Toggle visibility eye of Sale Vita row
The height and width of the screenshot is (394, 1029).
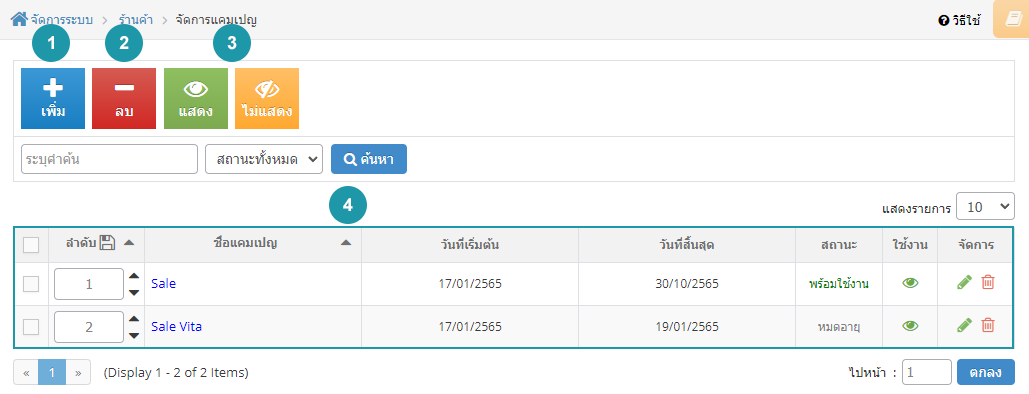pos(910,326)
